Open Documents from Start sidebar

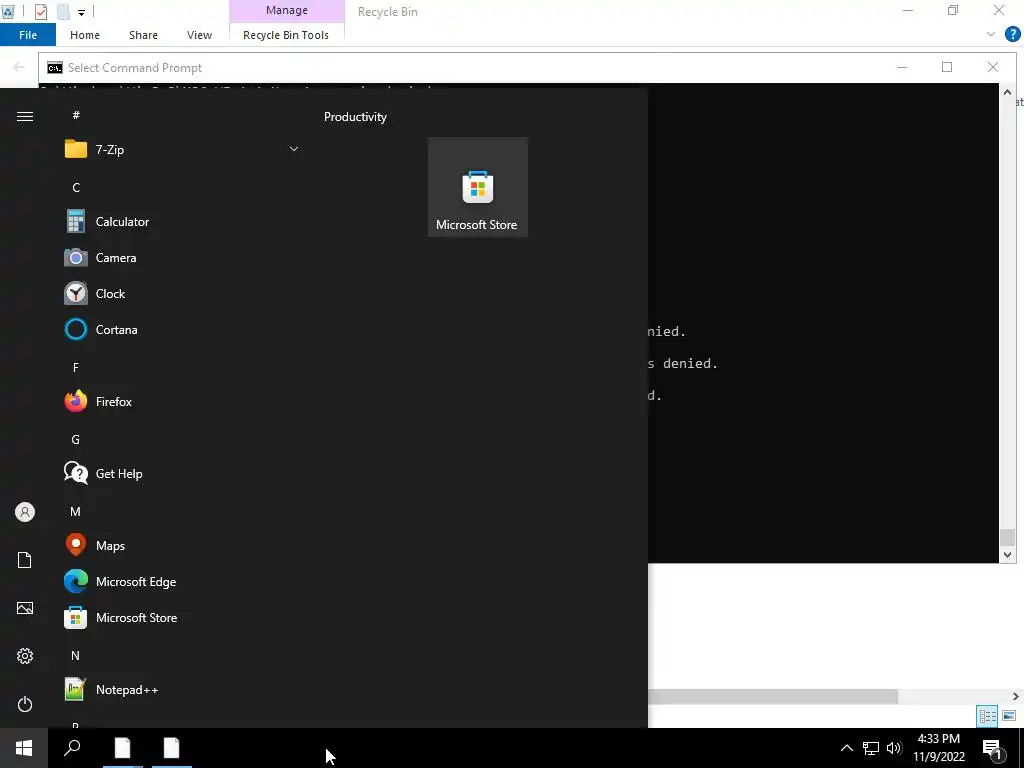click(25, 560)
